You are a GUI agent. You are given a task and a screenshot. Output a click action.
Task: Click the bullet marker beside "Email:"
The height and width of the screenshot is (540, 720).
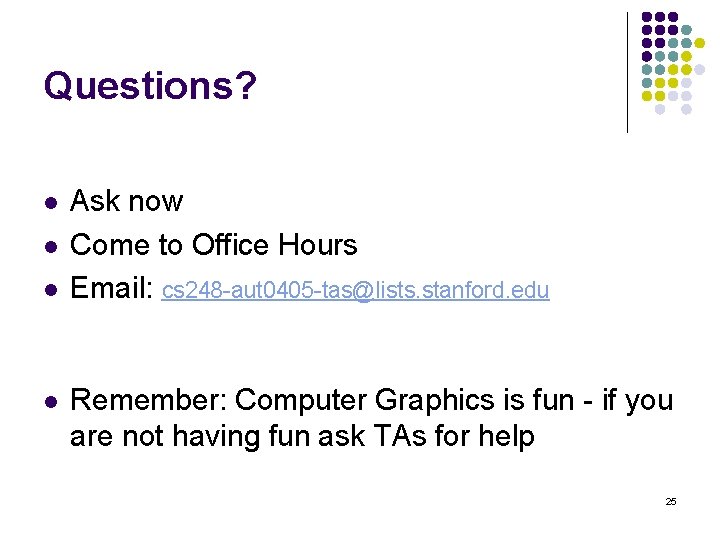(49, 290)
